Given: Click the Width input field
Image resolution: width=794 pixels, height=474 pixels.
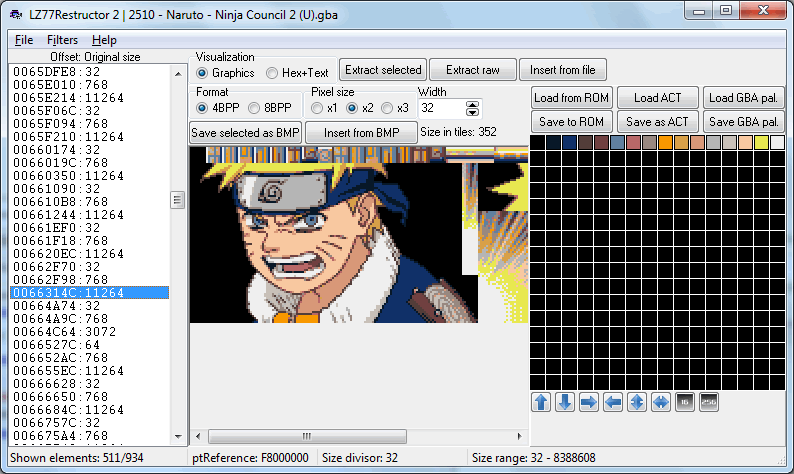Looking at the screenshot, I should pyautogui.click(x=442, y=108).
